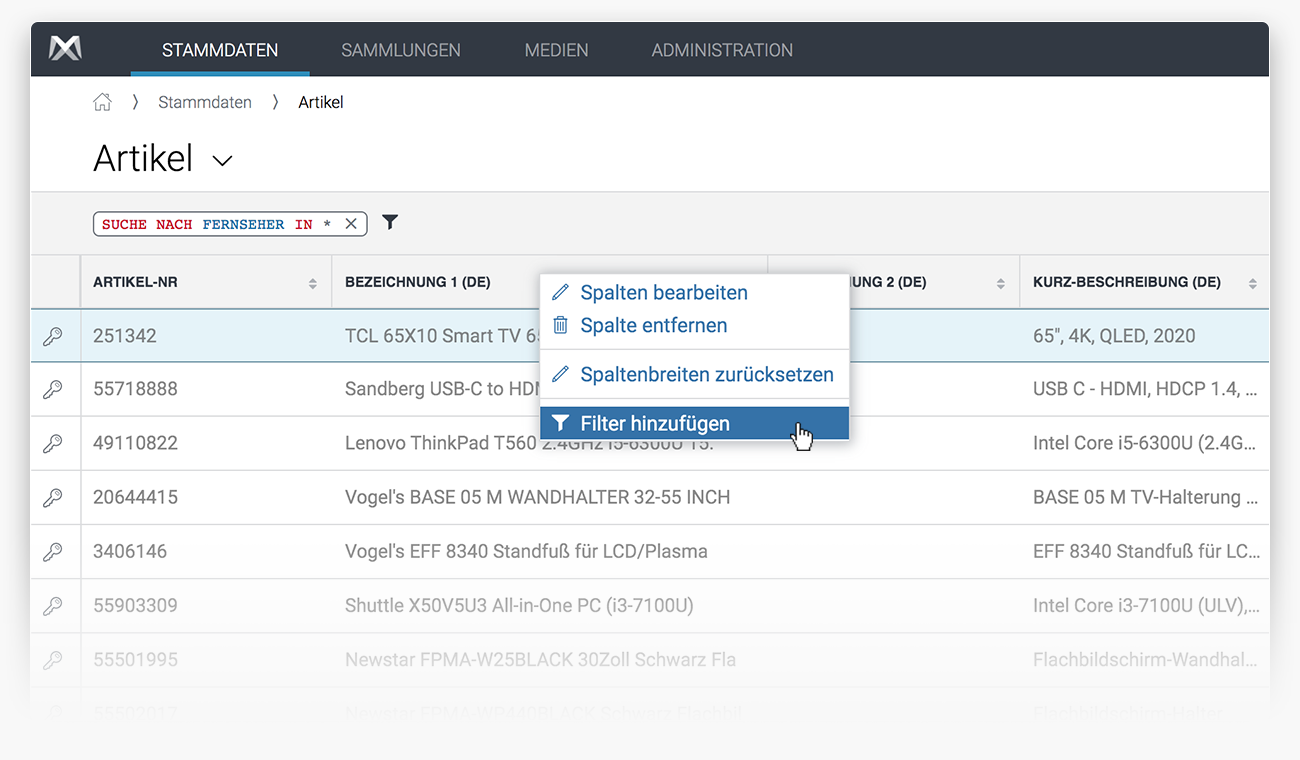
Task: Sort by Artikel-Nr column arrows
Action: [x=313, y=284]
